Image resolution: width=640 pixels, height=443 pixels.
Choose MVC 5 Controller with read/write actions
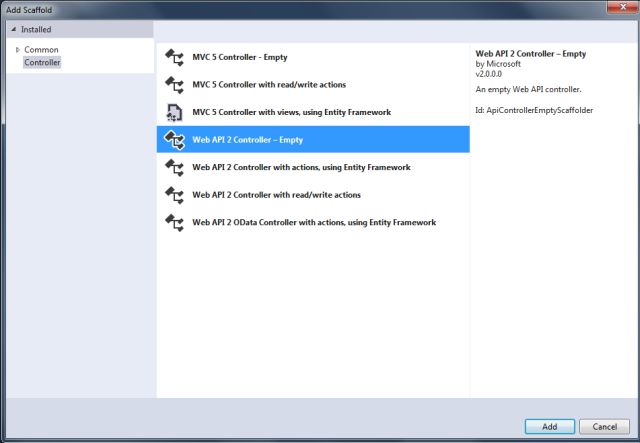click(313, 85)
